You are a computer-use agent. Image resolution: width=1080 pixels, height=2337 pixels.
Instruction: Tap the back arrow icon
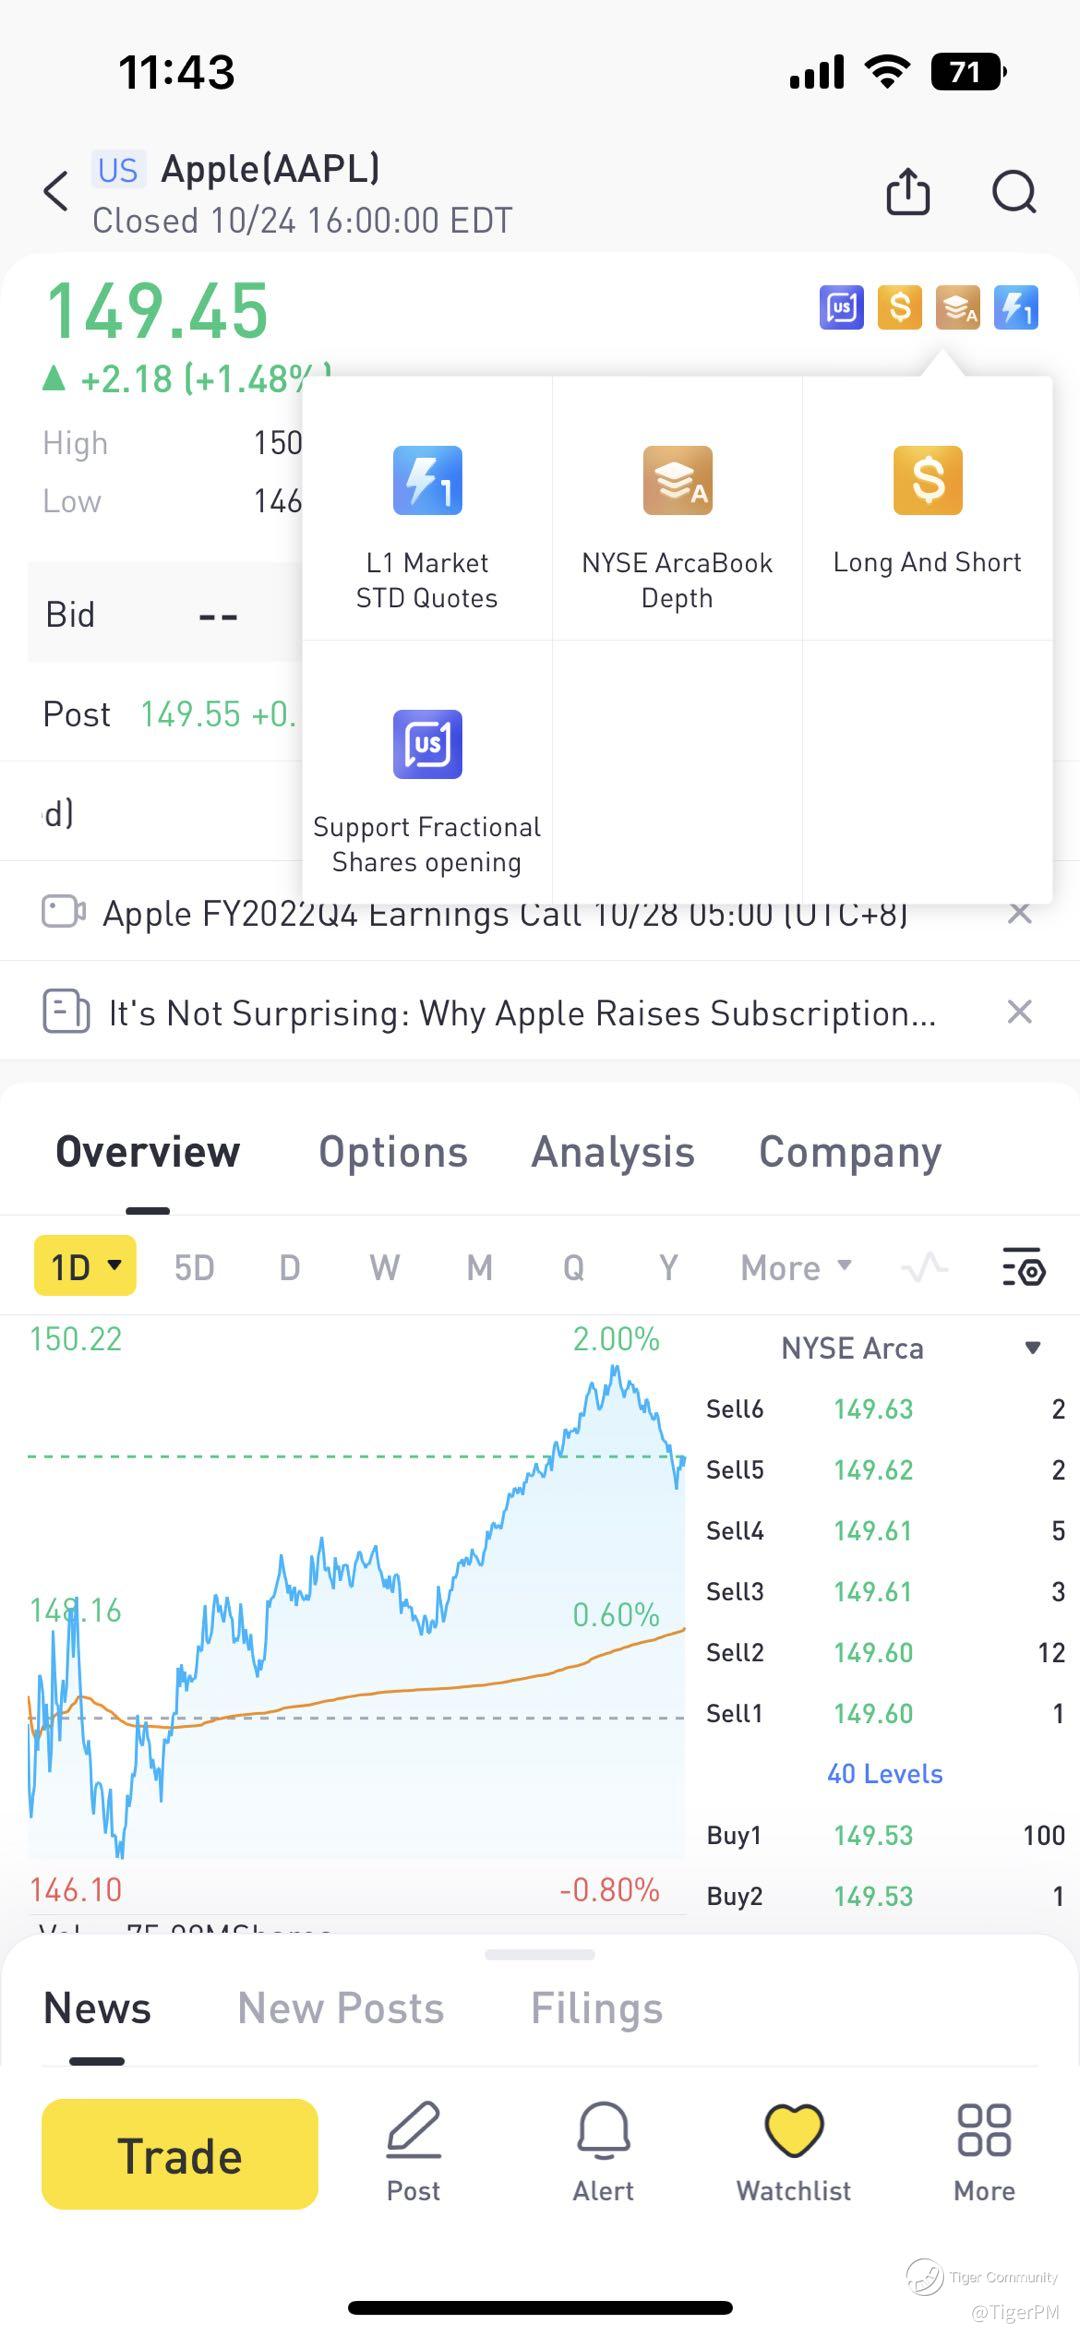57,191
